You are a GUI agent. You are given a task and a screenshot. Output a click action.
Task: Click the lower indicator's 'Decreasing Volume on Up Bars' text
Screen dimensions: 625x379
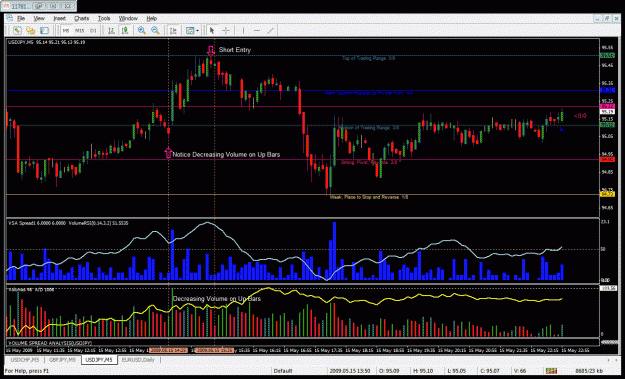click(x=217, y=298)
